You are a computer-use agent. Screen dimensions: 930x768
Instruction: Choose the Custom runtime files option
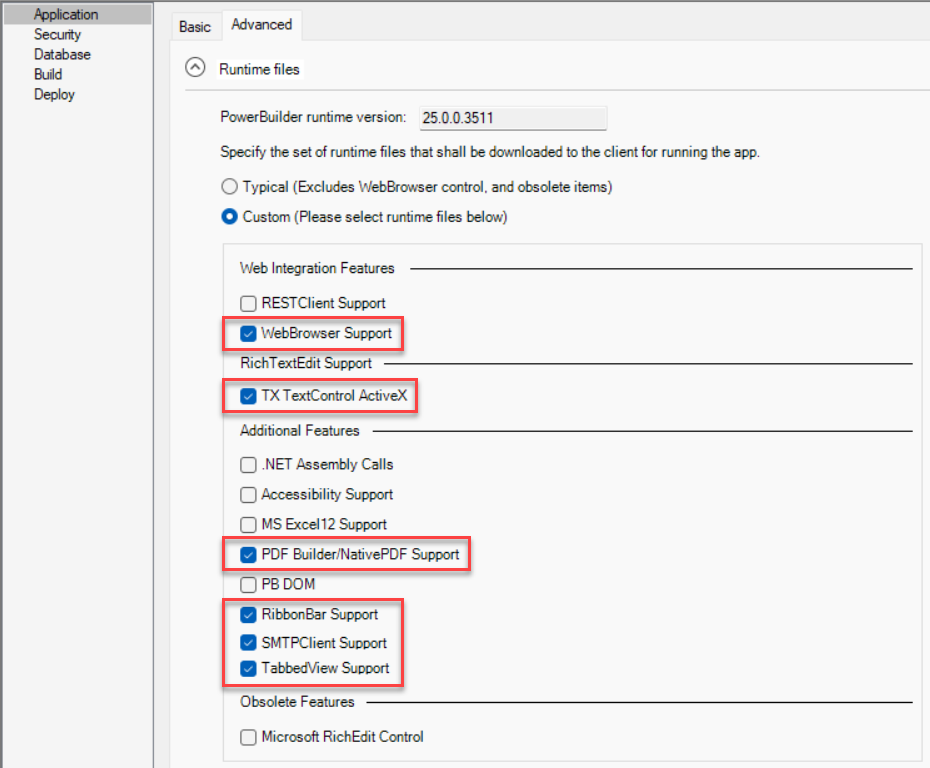230,217
